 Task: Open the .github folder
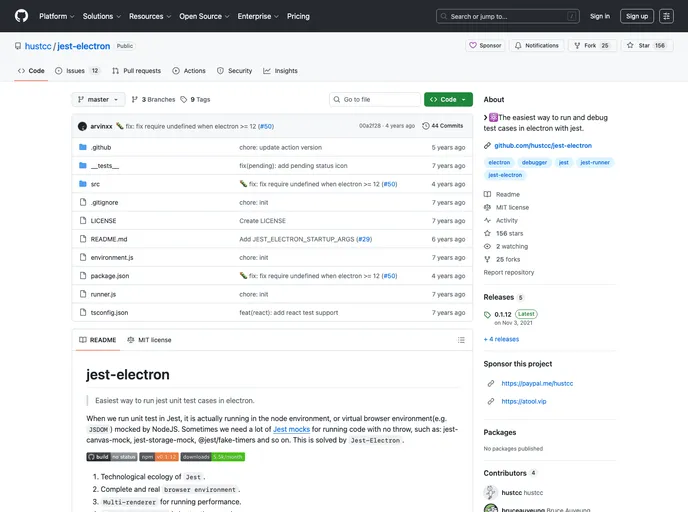[101, 147]
